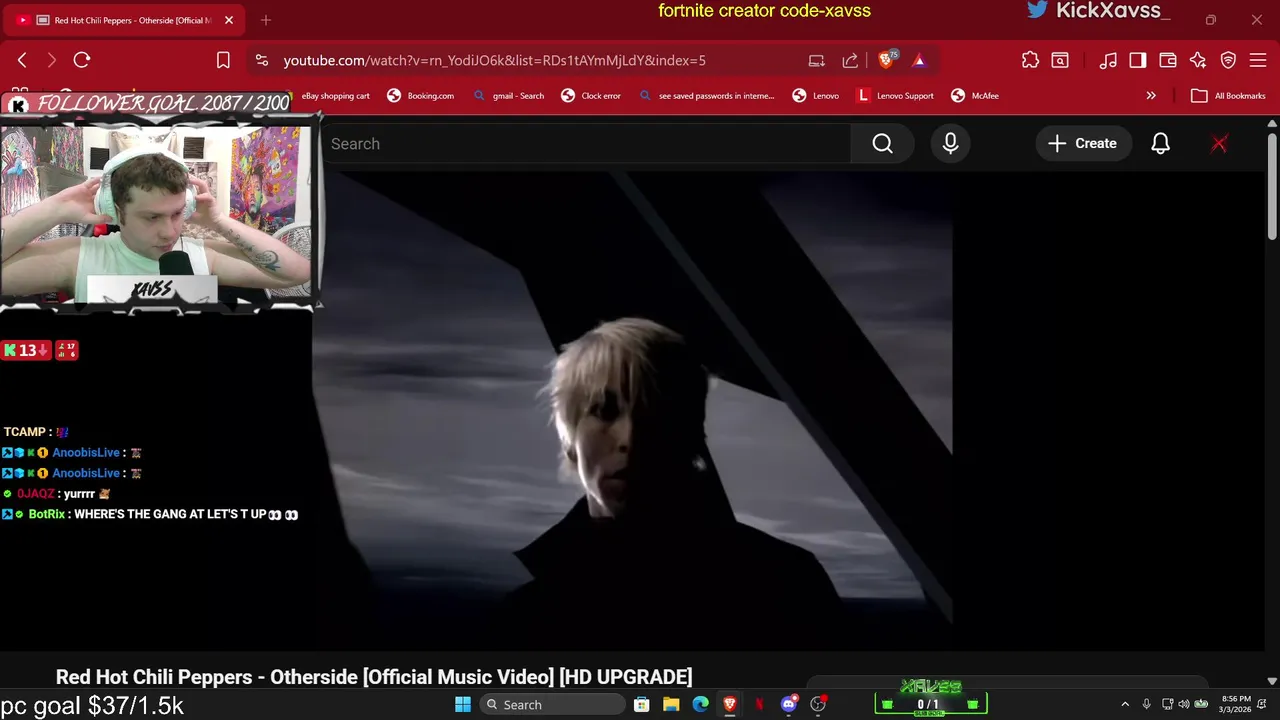The image size is (1280, 720).
Task: Open a new browser tab
Action: pos(266,20)
